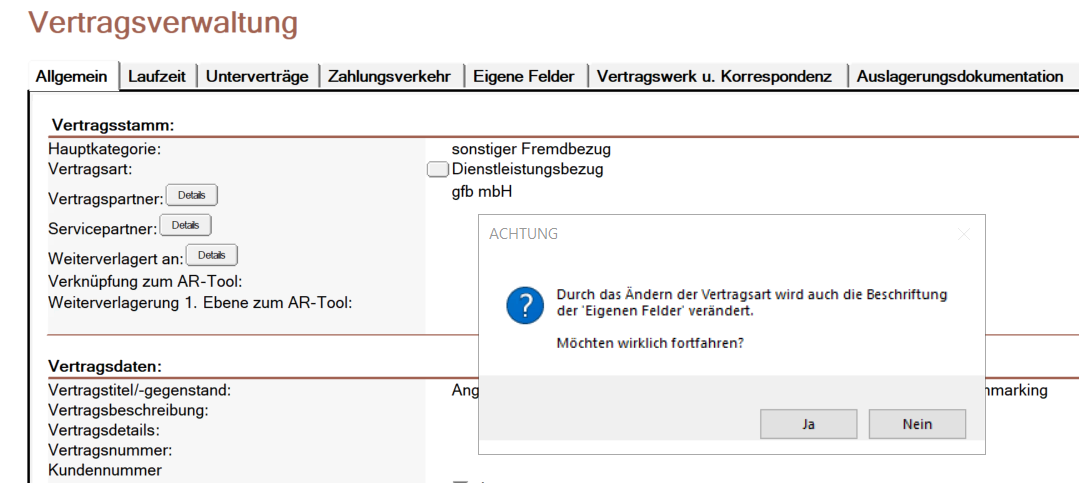Viewport: 1079px width, 483px height.
Task: Open the Laufzeit tab
Action: click(157, 76)
